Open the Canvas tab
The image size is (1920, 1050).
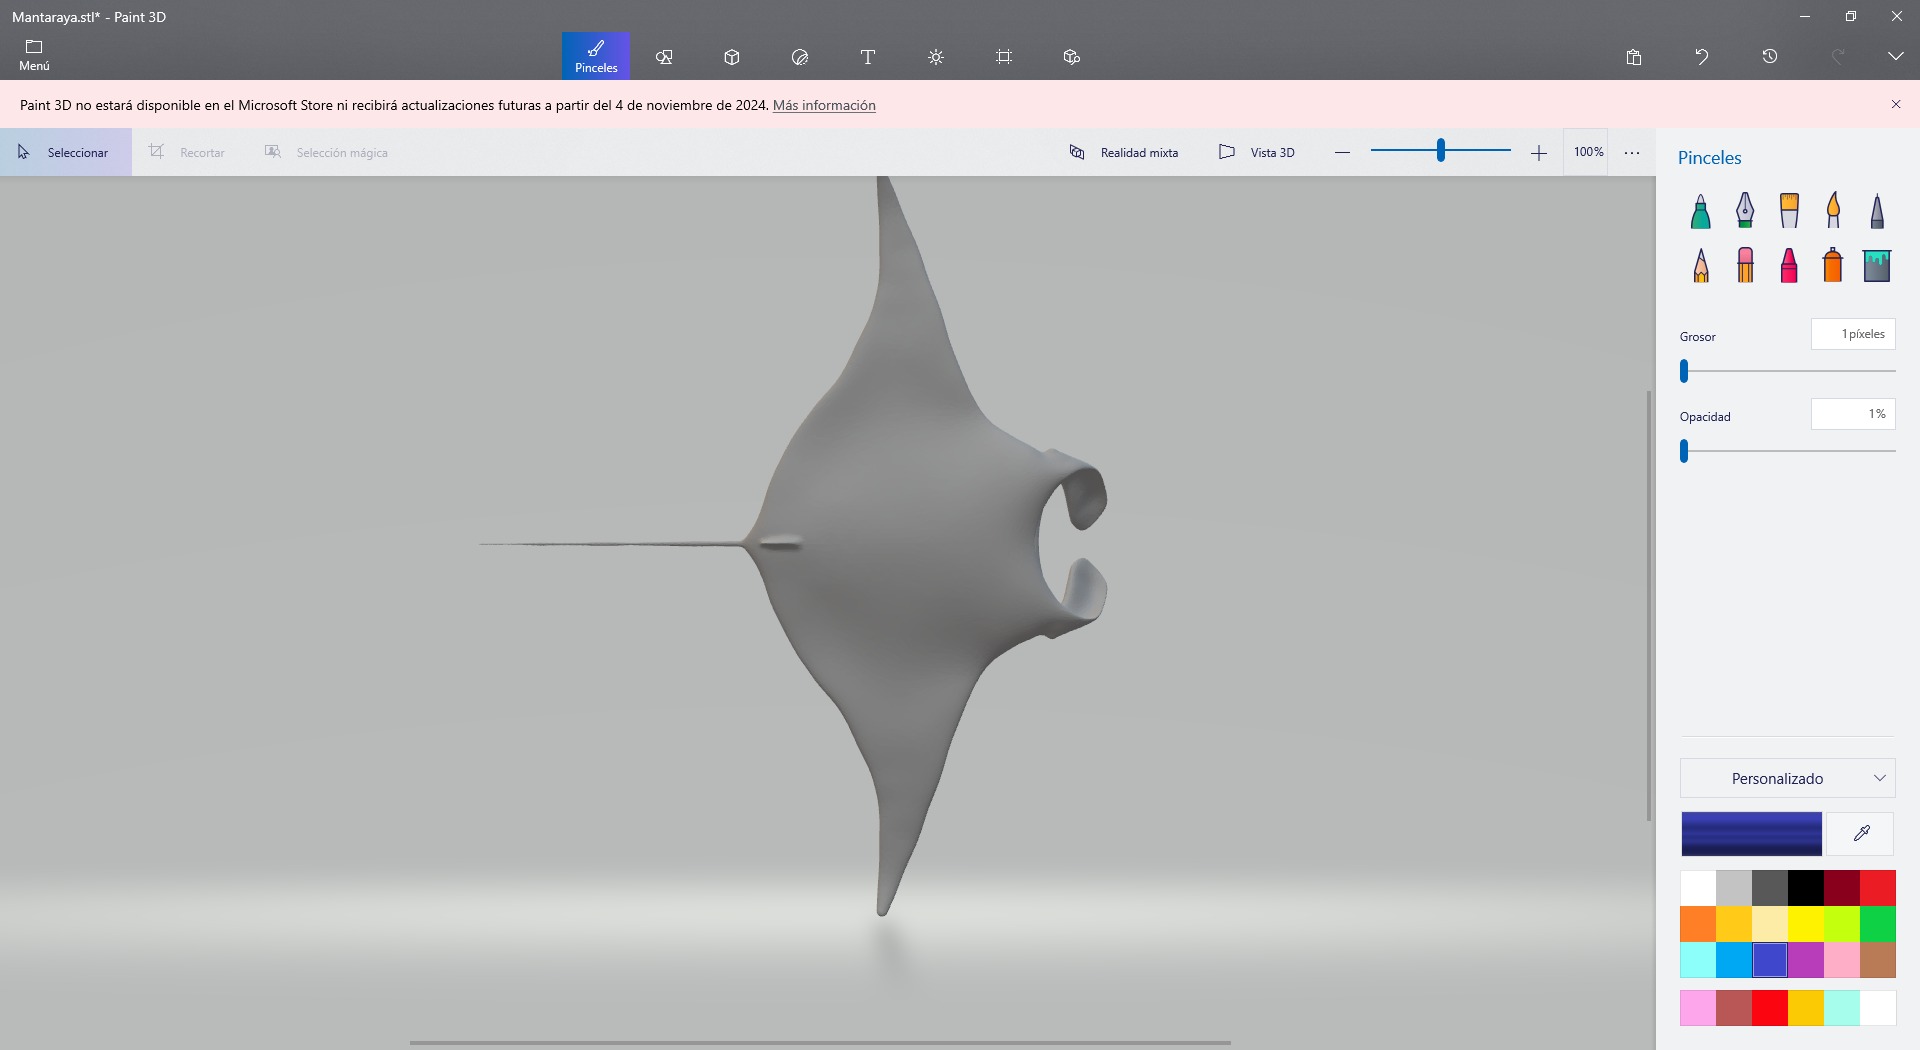1004,57
